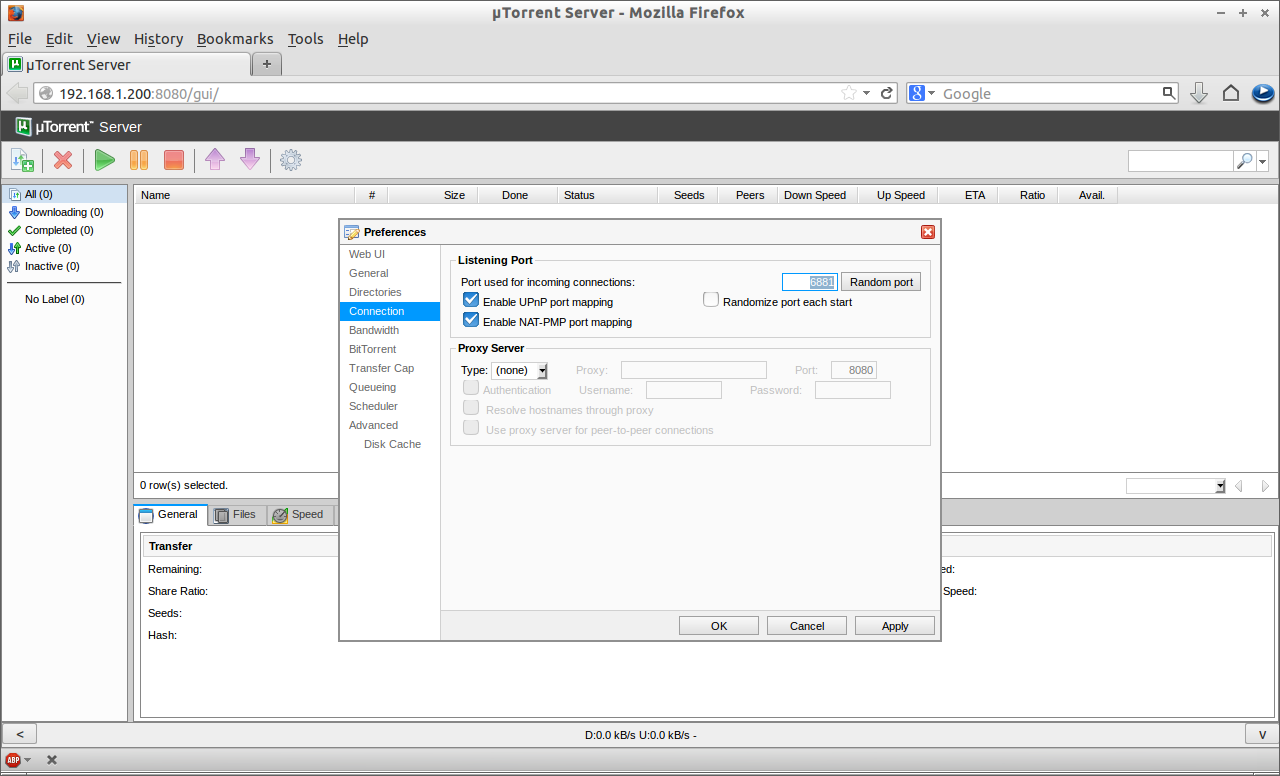
Task: Toggle Enable UPnP port mapping checkbox
Action: pos(471,300)
